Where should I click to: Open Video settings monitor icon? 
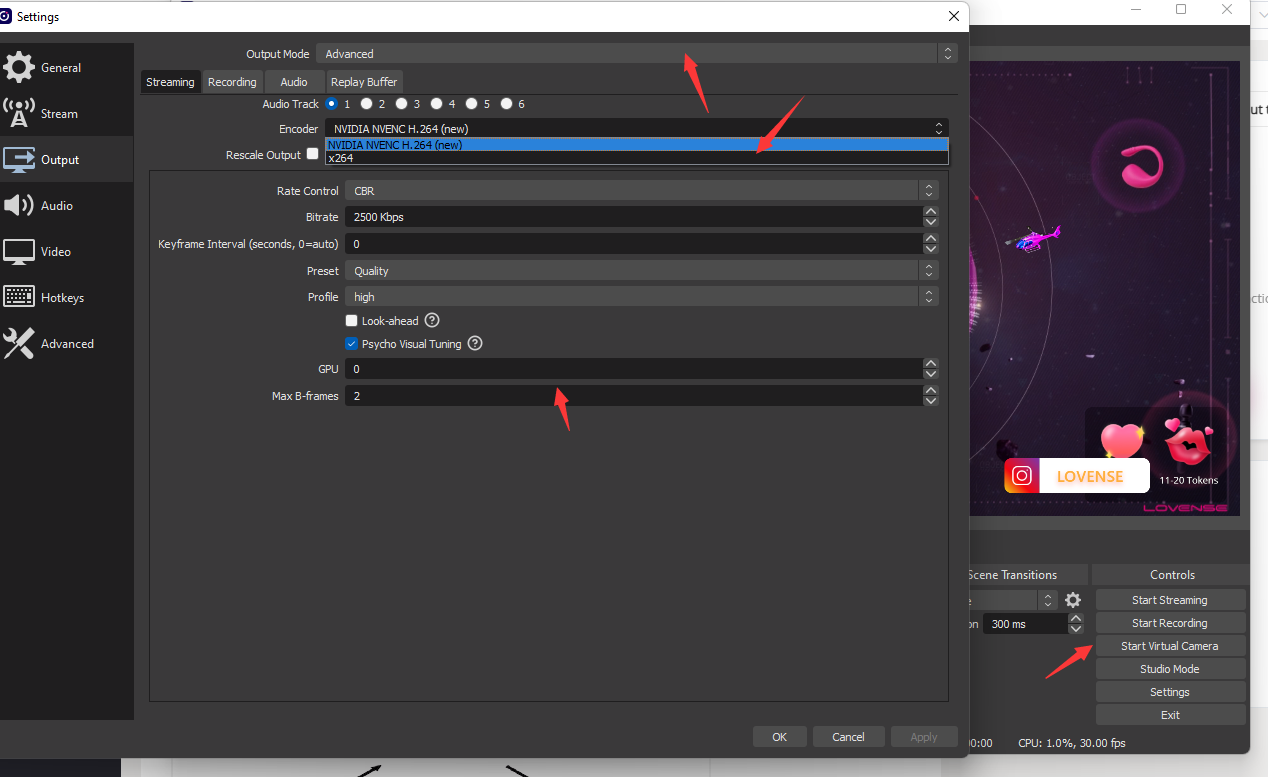(x=19, y=252)
